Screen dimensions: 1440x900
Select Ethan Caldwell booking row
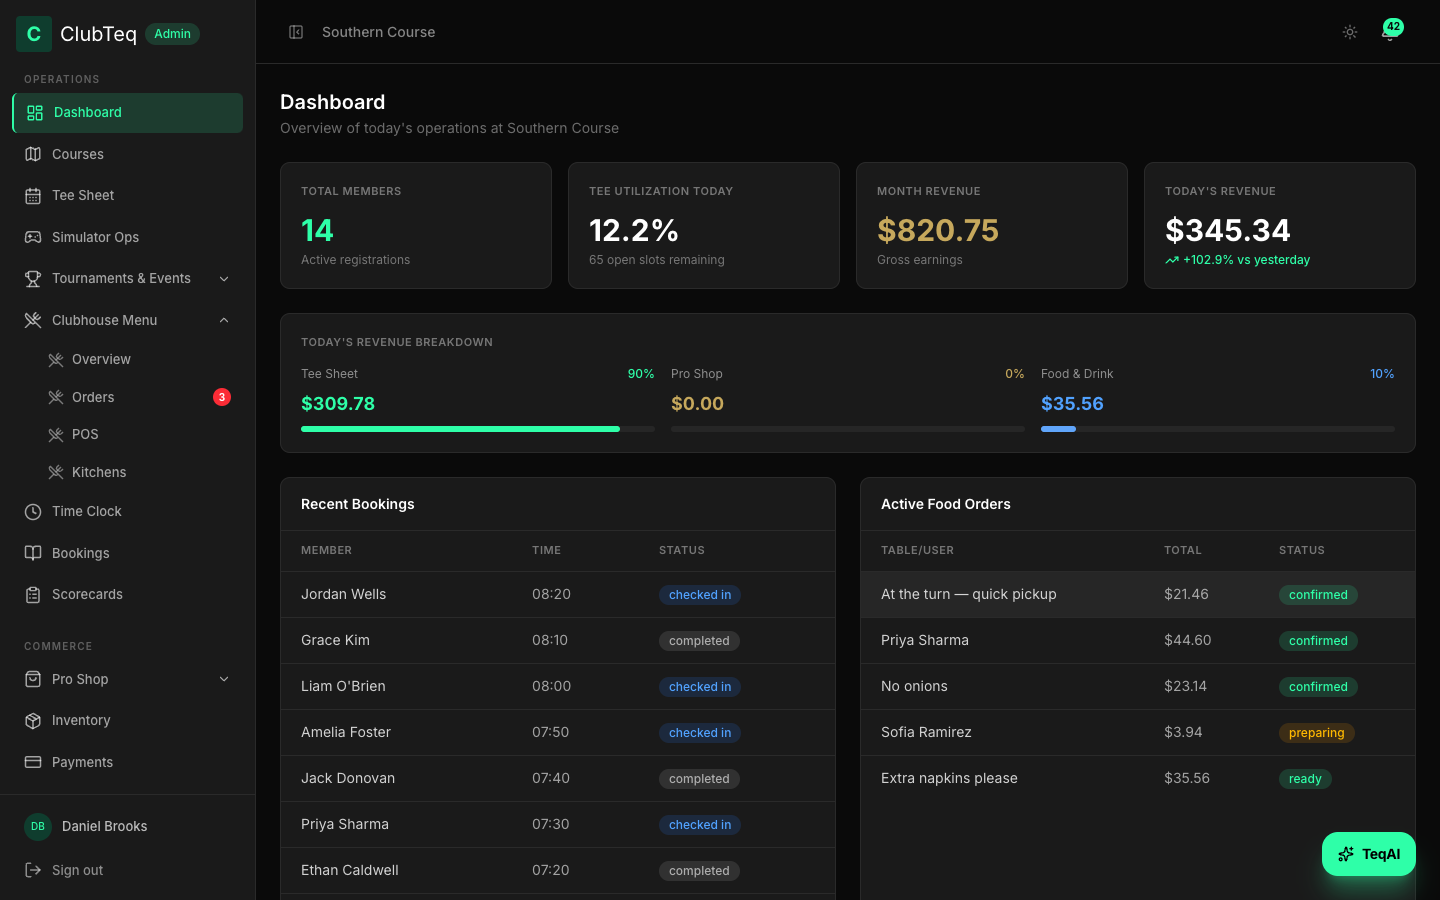coord(558,871)
